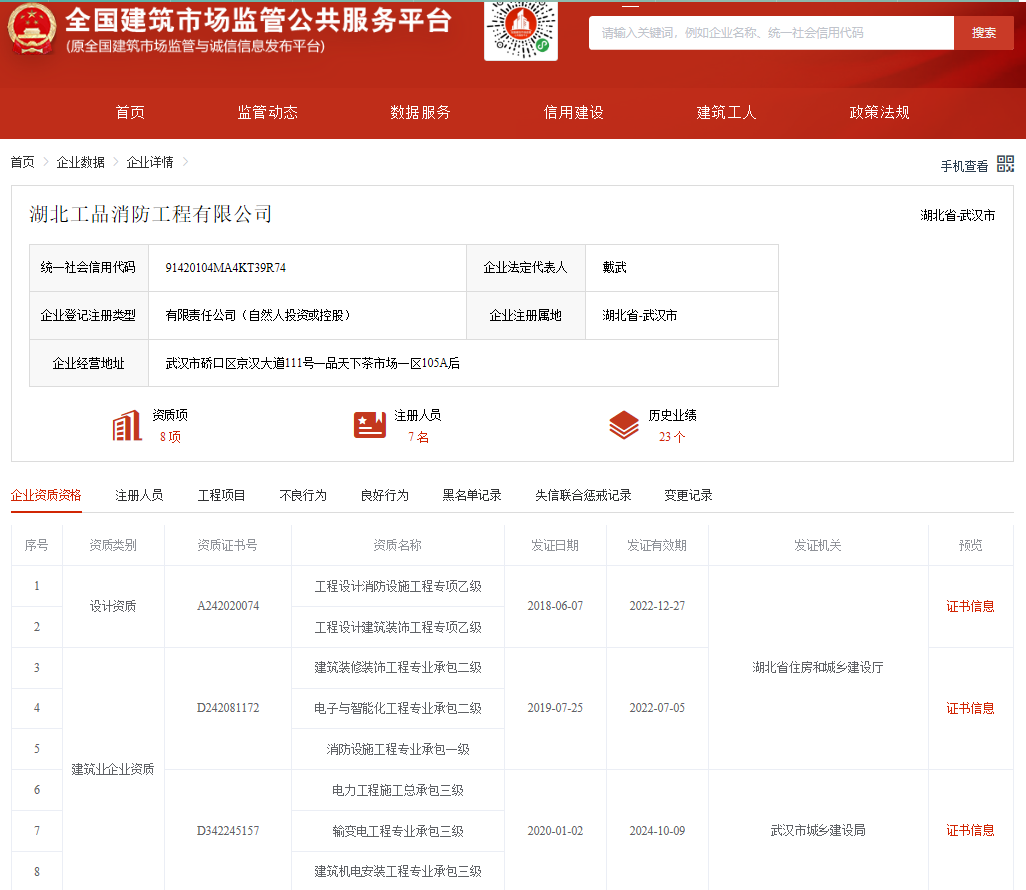Click the mini-program QR code image
Viewport: 1026px width, 890px height.
pos(521,29)
